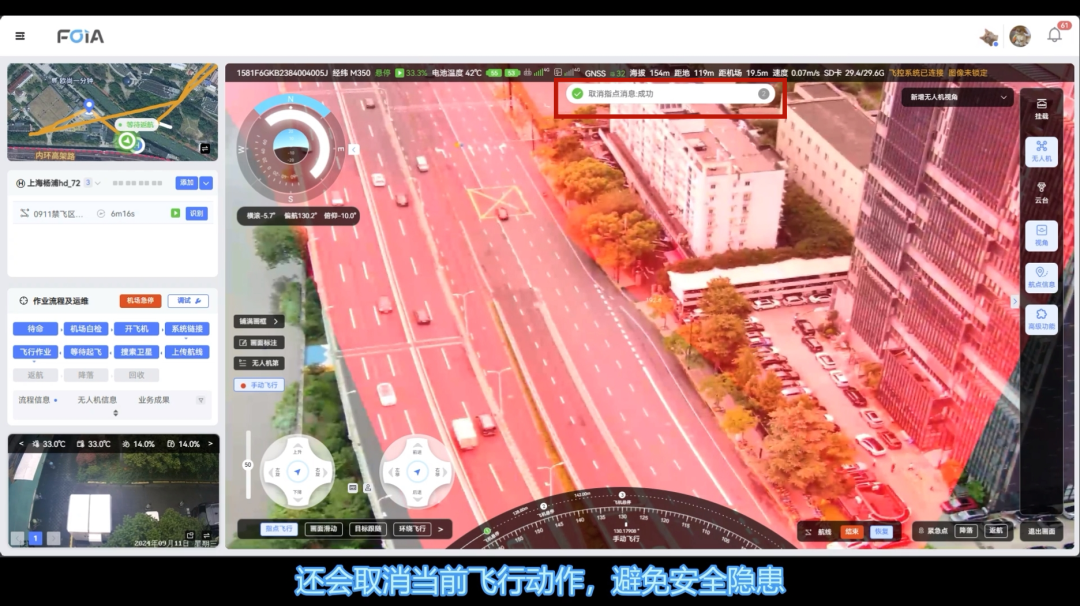Switch to the 业务成果 tab
The height and width of the screenshot is (606, 1080).
click(154, 400)
